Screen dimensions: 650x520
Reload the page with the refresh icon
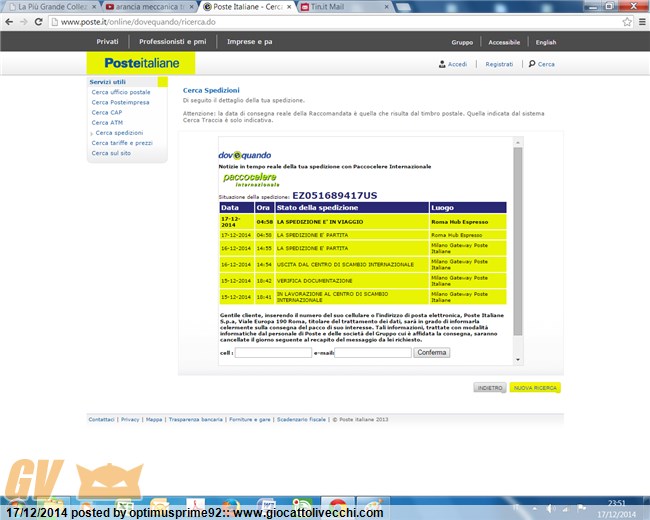click(39, 22)
